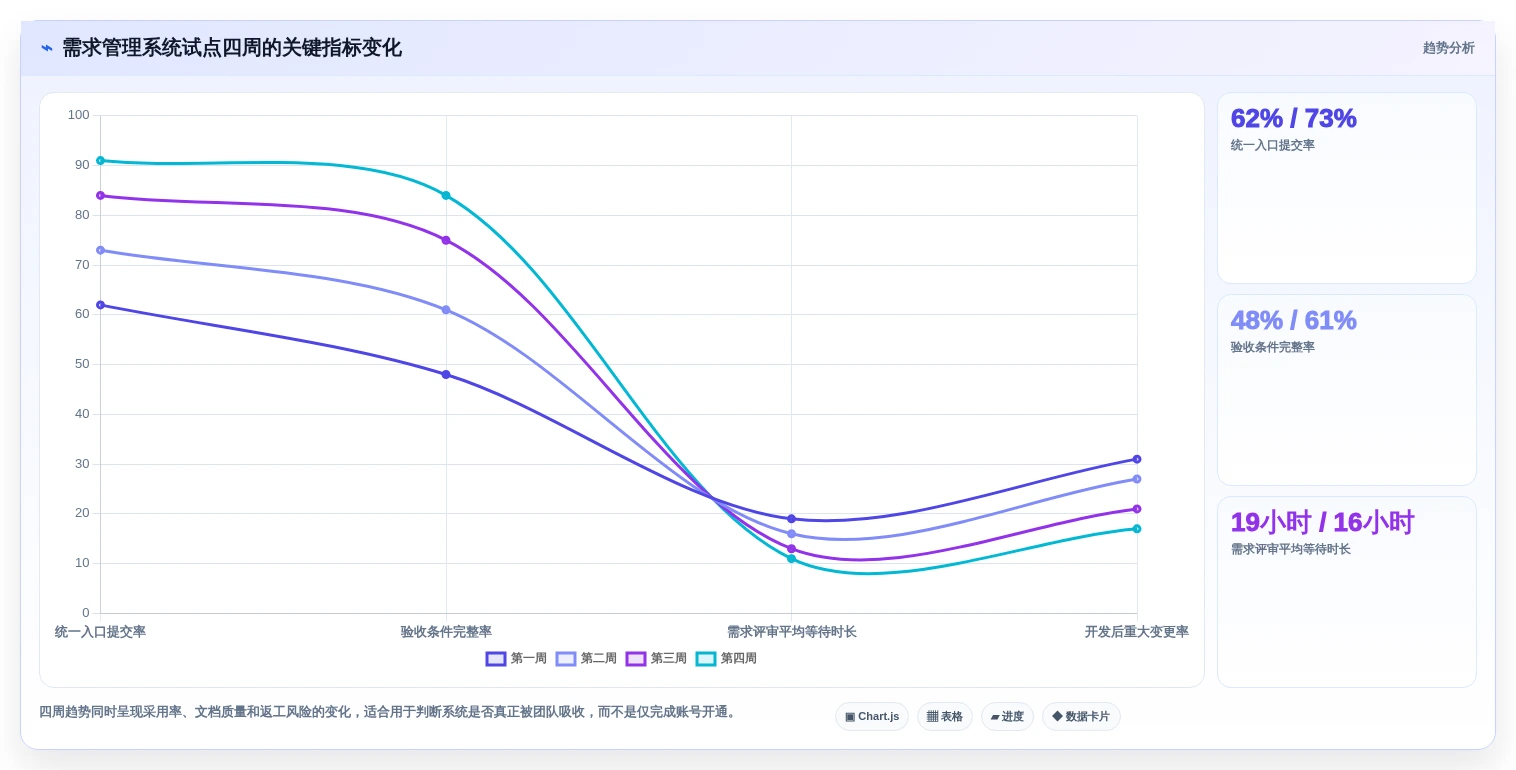This screenshot has height=770, width=1516.
Task: Click the 开发后重大变更率 x-axis label
Action: tap(1137, 632)
